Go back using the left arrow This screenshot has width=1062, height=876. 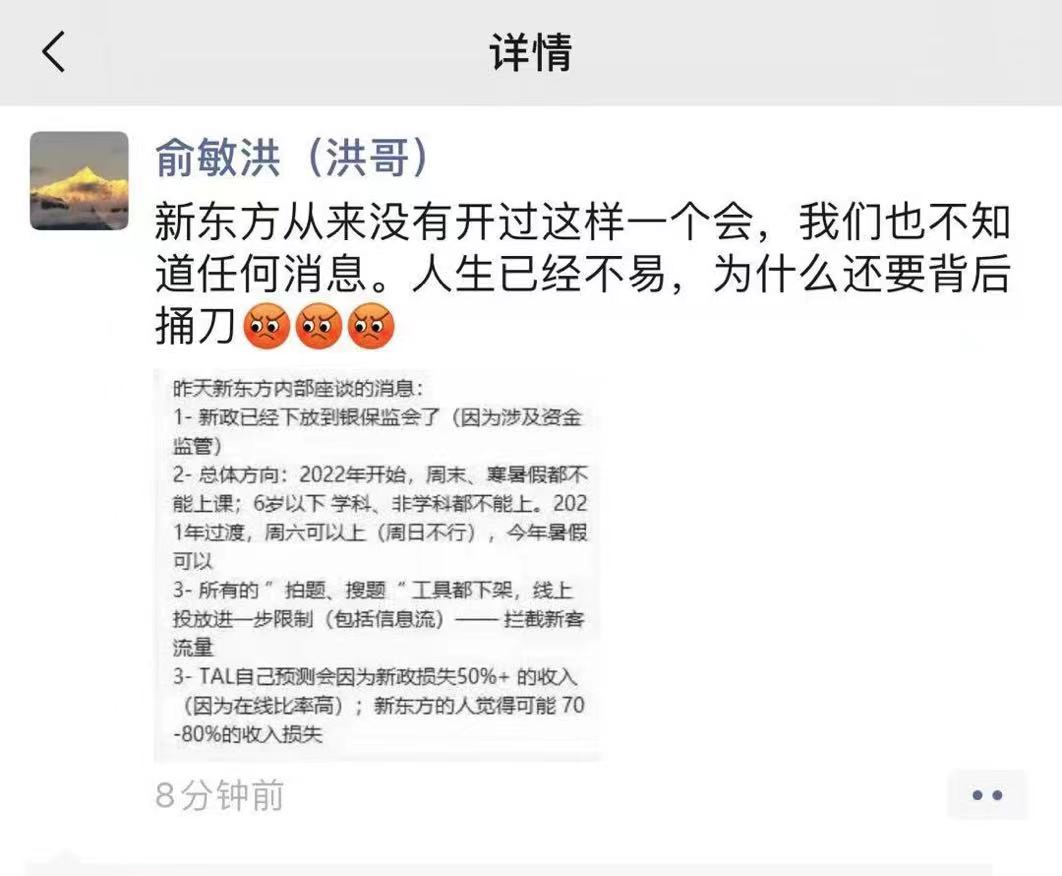[x=54, y=51]
